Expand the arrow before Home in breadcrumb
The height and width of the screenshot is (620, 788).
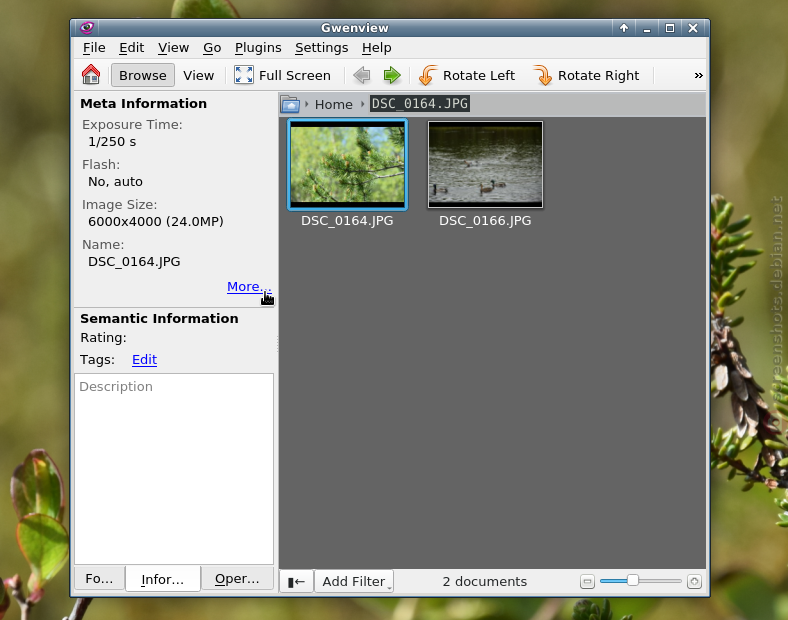click(307, 104)
